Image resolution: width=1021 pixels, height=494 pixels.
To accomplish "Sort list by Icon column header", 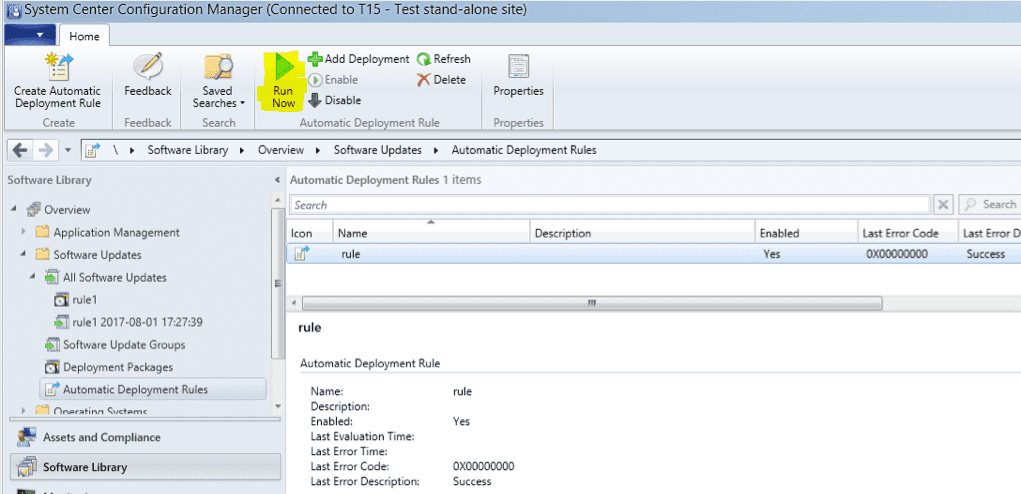I will (310, 233).
